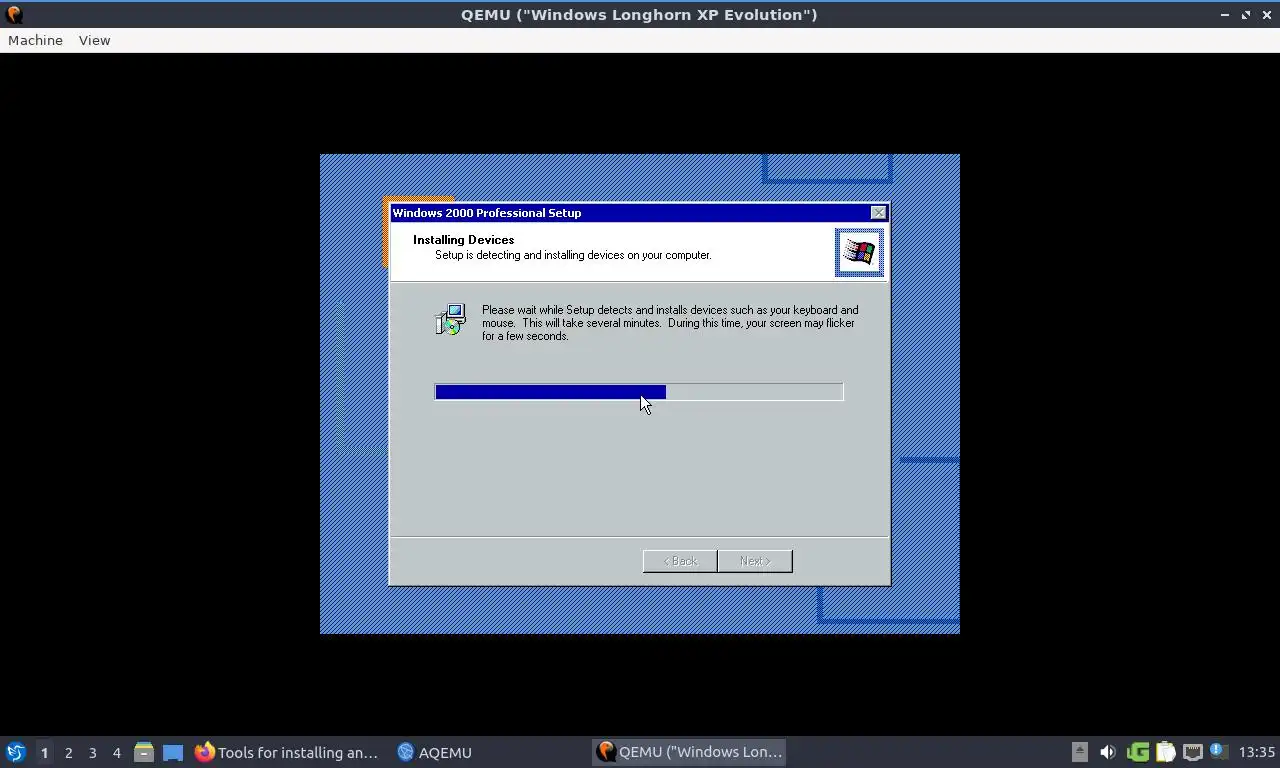Close the QEMU window
Screen dimensions: 1280x768
pyautogui.click(x=1266, y=15)
